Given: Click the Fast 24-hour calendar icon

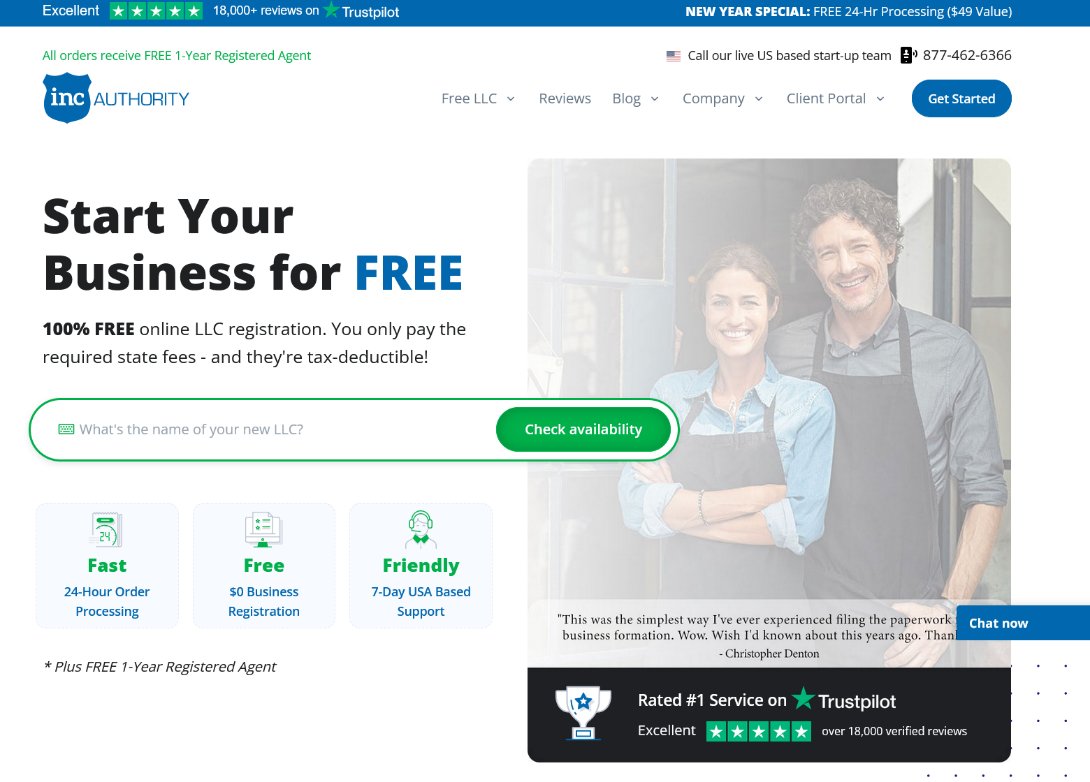Looking at the screenshot, I should 106,530.
